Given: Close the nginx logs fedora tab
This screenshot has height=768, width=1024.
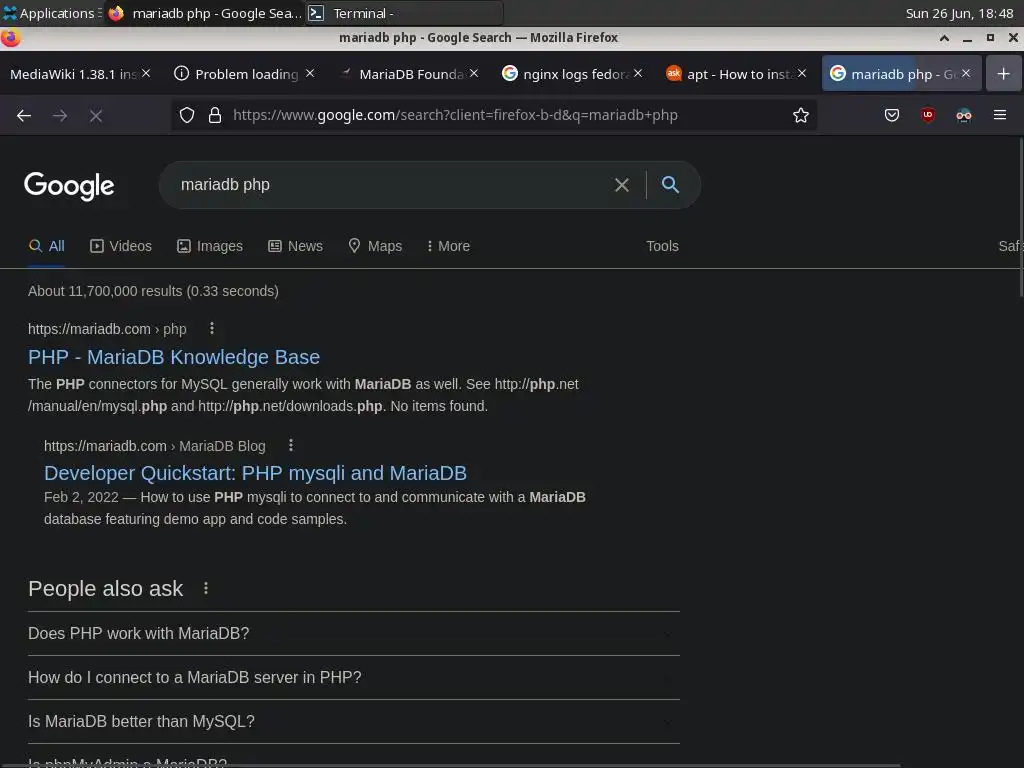Looking at the screenshot, I should 638,73.
